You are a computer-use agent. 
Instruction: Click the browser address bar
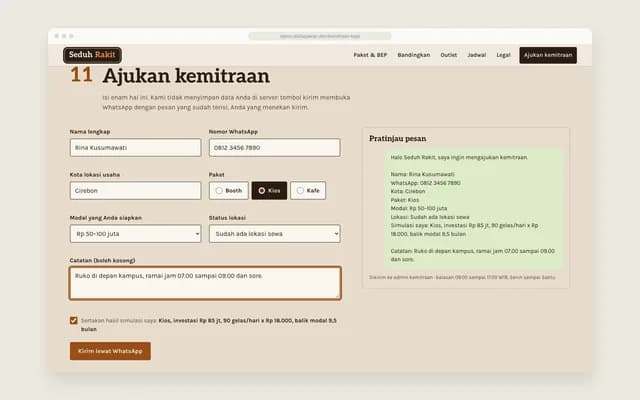[320, 36]
